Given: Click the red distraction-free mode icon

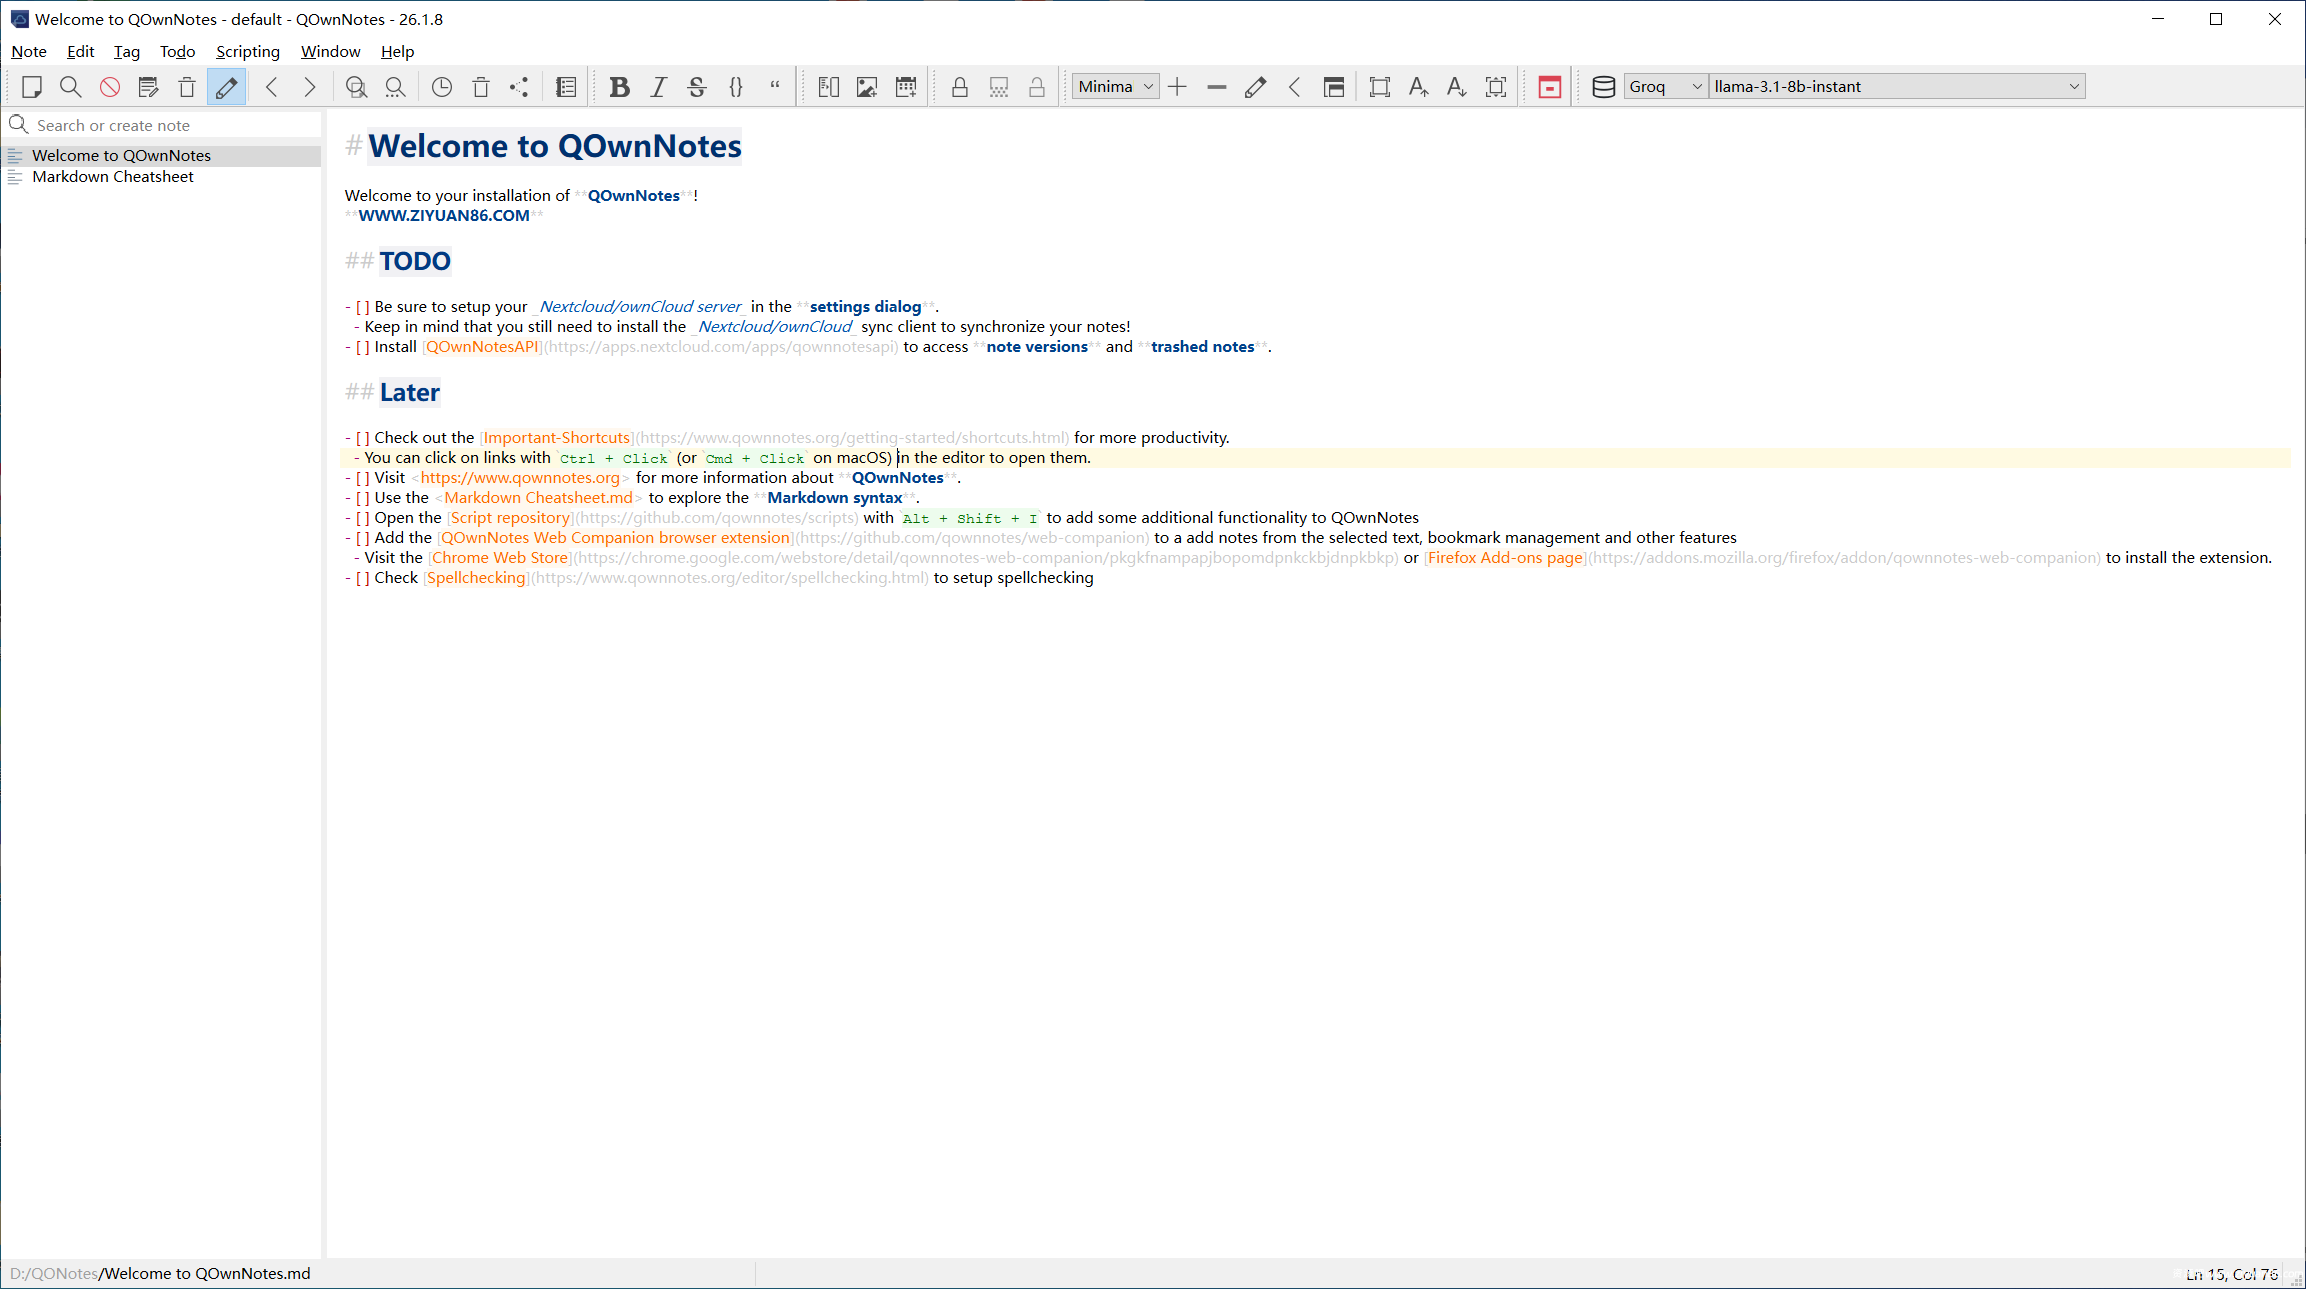Looking at the screenshot, I should [1549, 87].
